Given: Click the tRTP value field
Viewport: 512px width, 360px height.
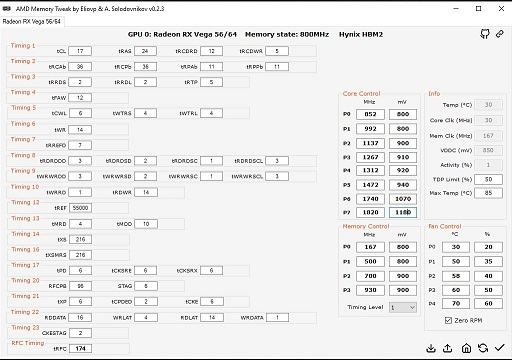Looking at the screenshot, I should point(211,82).
